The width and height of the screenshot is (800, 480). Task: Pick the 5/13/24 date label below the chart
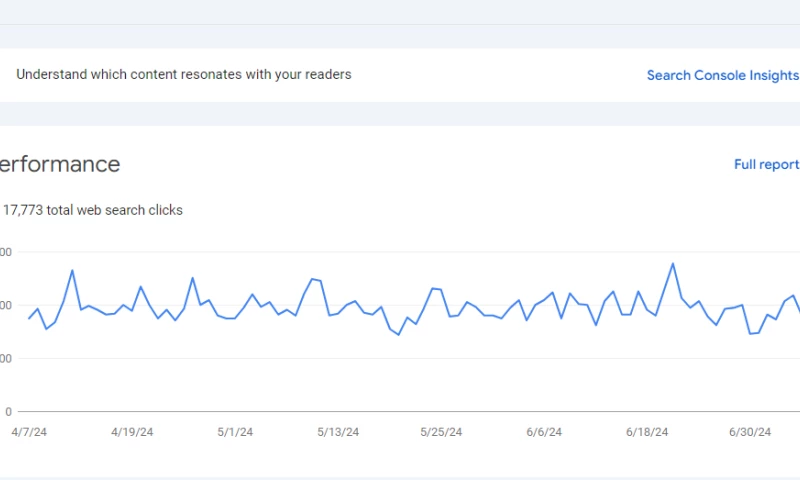point(338,432)
